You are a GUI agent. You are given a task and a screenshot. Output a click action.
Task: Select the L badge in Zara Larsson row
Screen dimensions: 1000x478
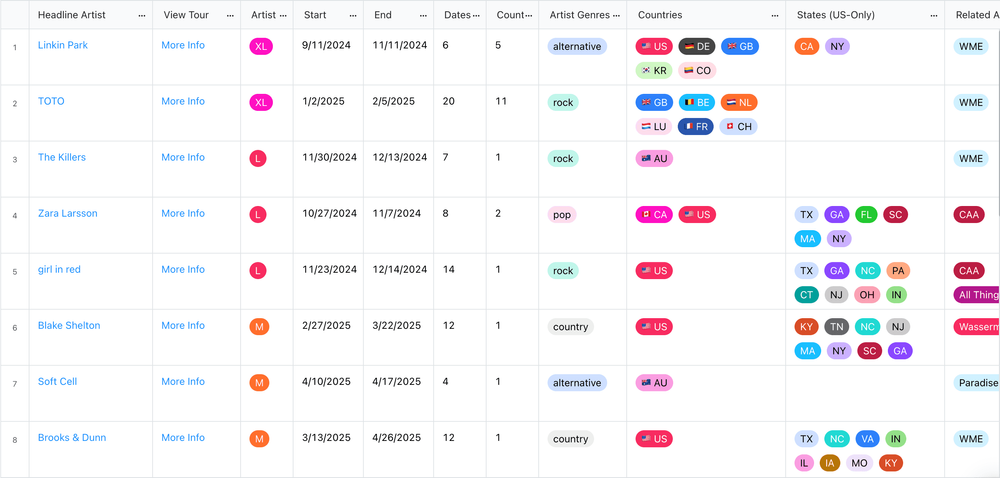point(258,215)
